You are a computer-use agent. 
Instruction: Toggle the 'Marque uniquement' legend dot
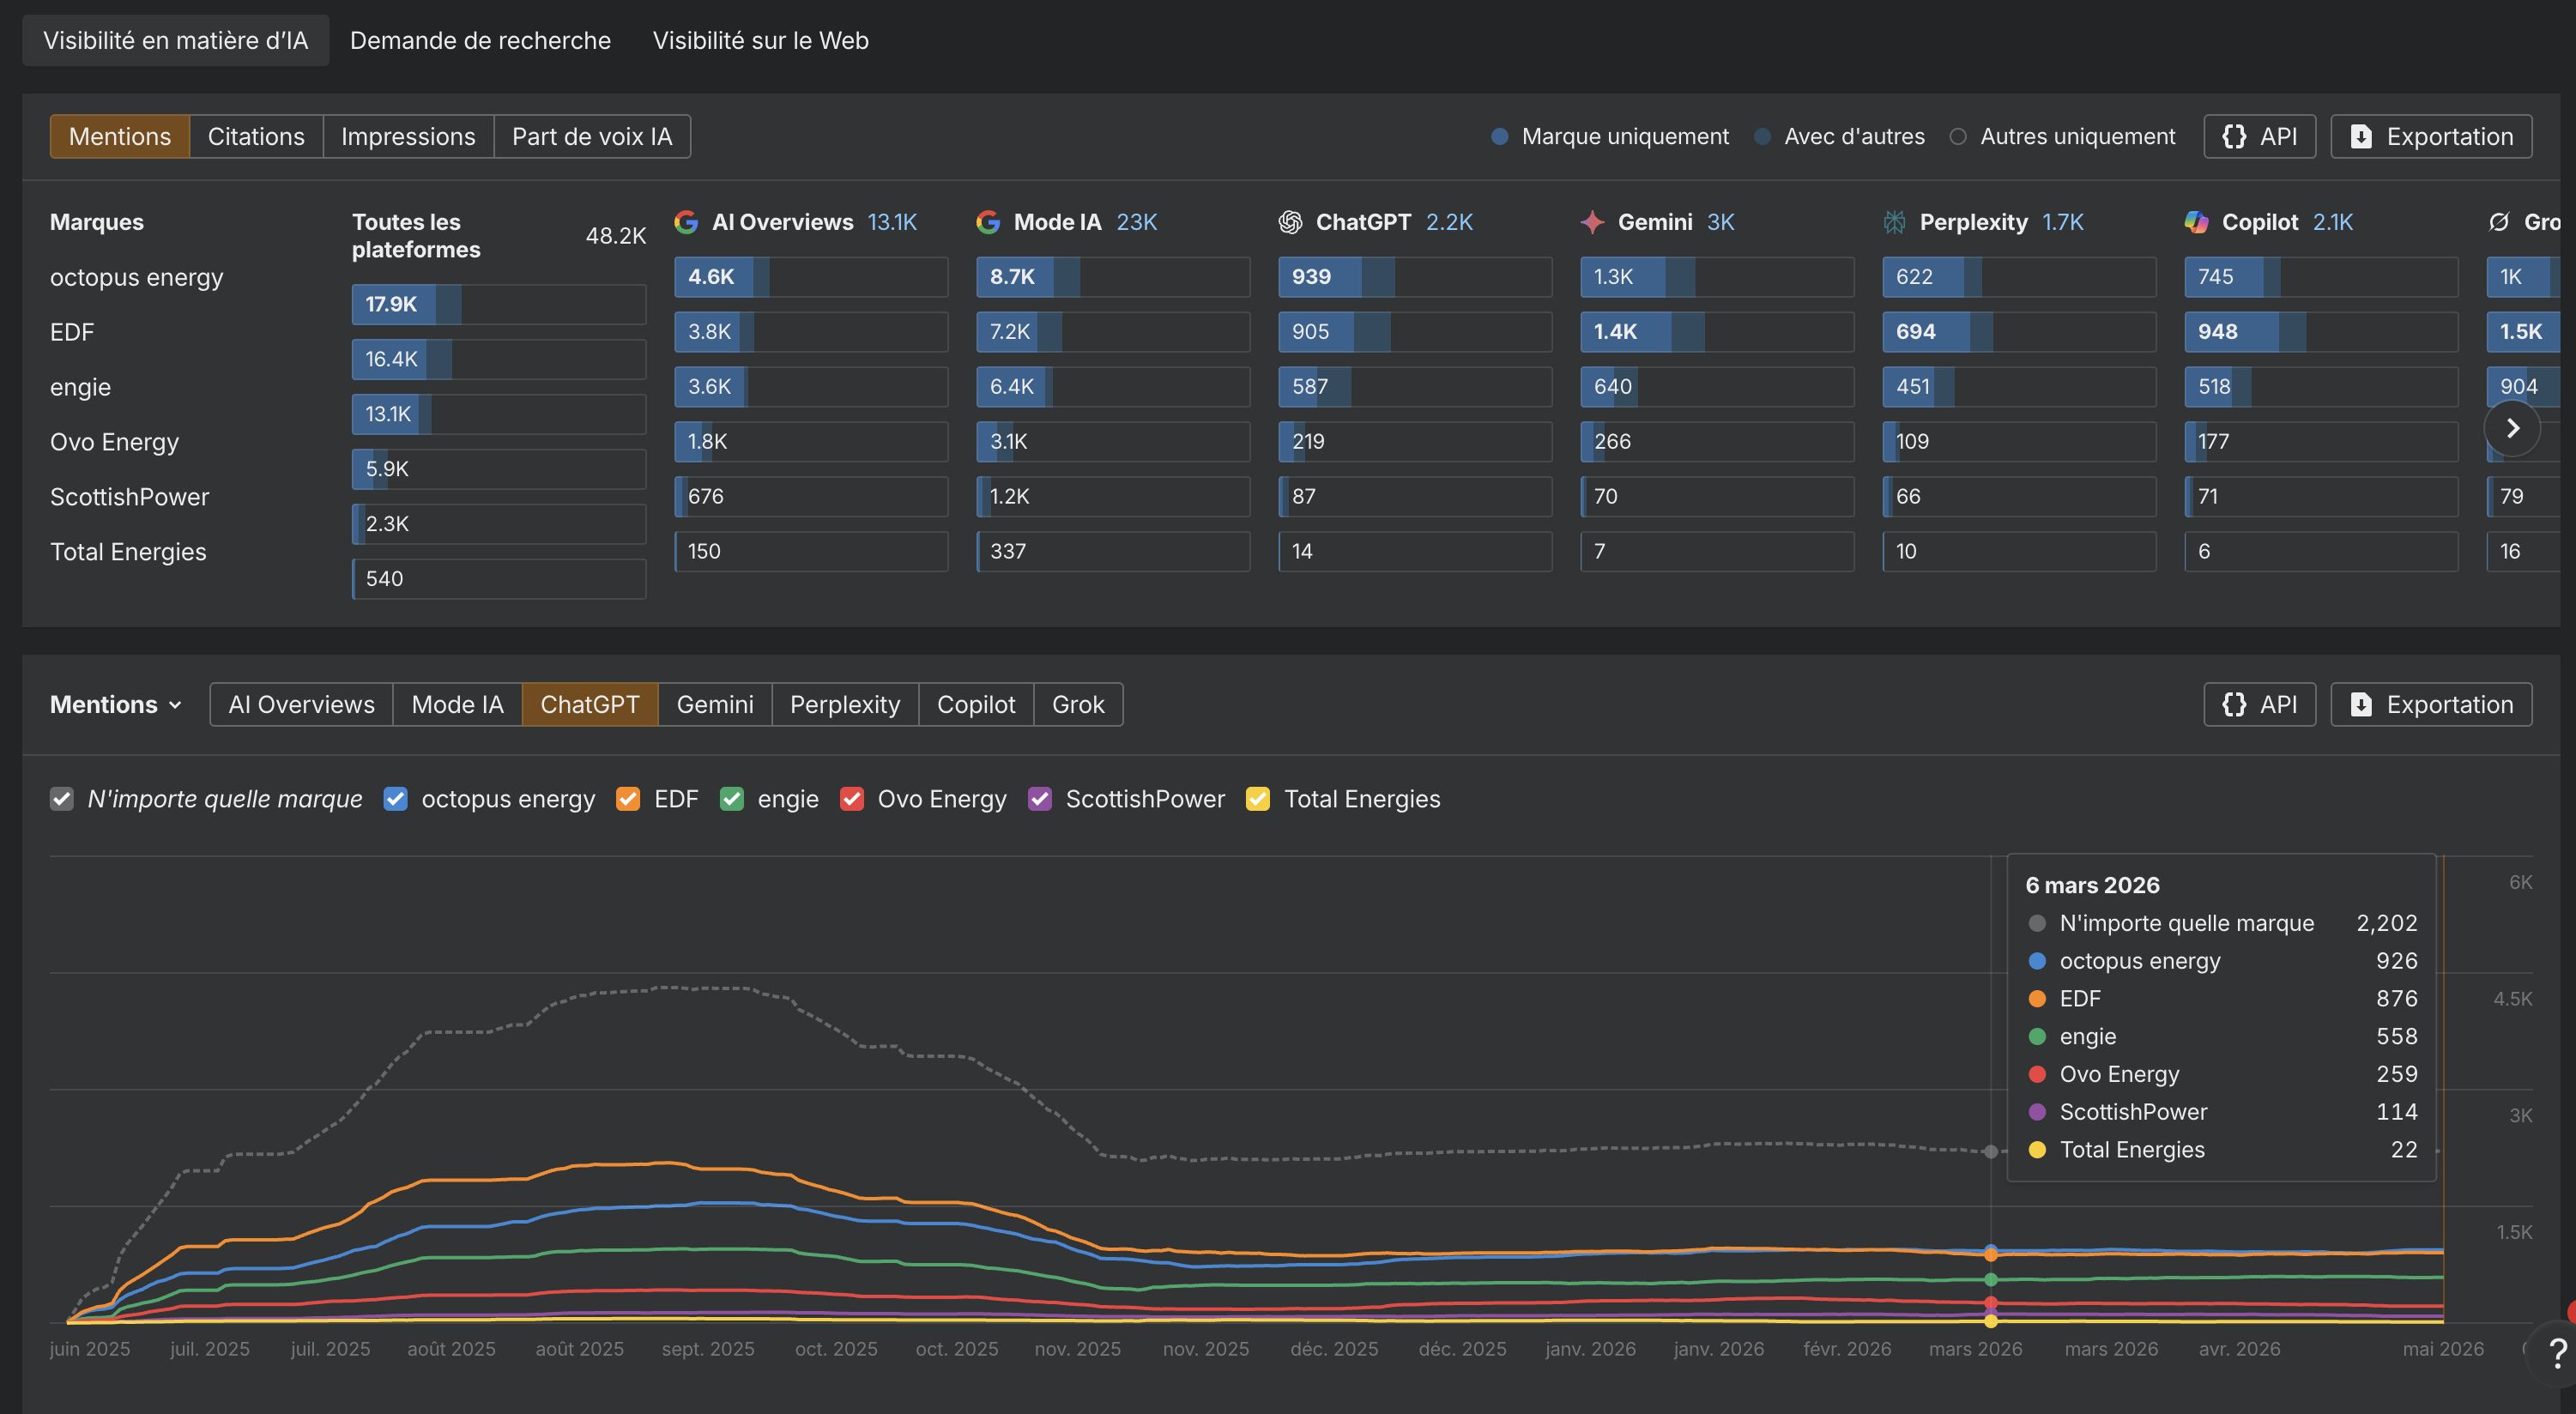pos(1499,137)
